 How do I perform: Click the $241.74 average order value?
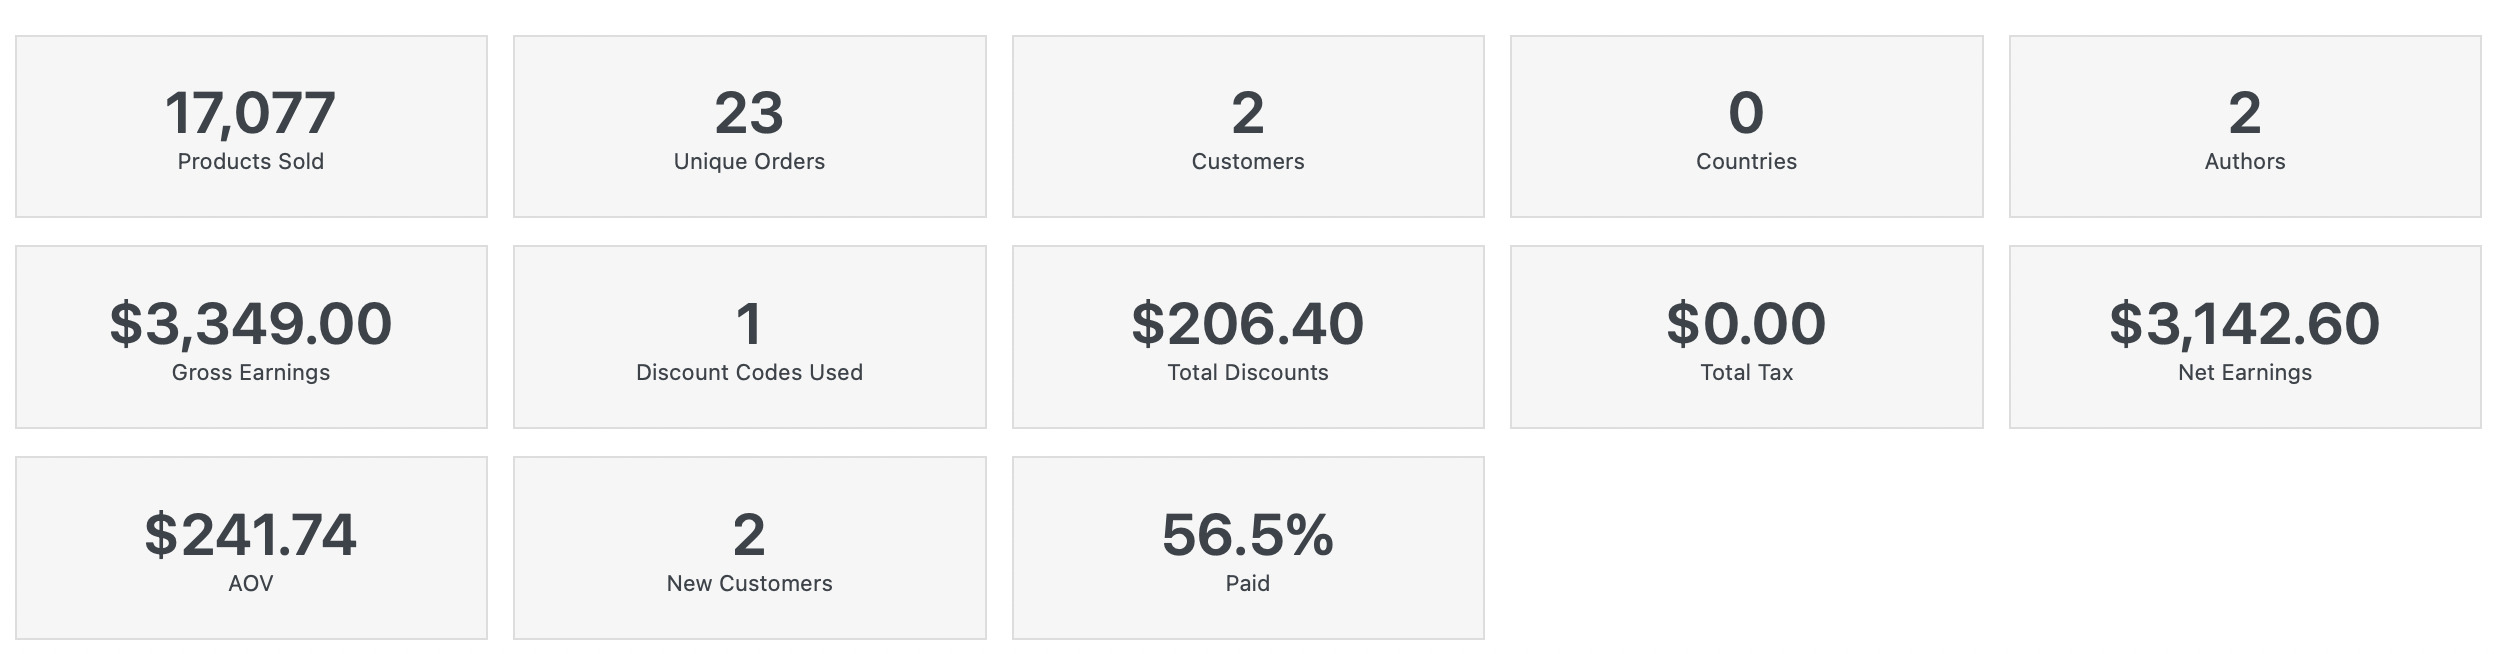click(250, 535)
